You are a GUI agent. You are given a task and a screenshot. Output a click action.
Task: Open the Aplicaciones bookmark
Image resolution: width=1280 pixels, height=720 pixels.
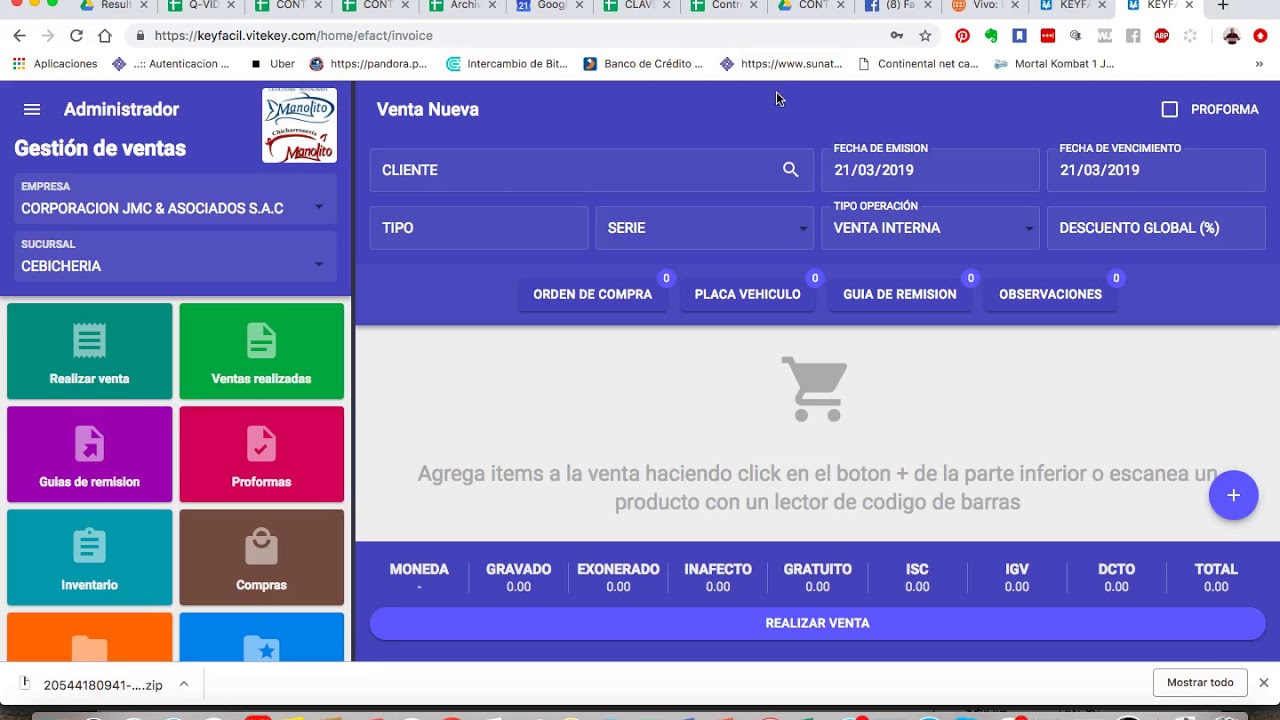(x=55, y=64)
